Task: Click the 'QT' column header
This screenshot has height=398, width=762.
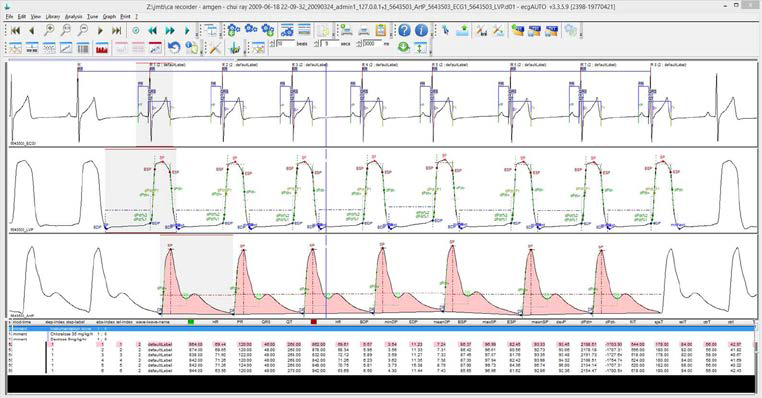Action: 290,322
